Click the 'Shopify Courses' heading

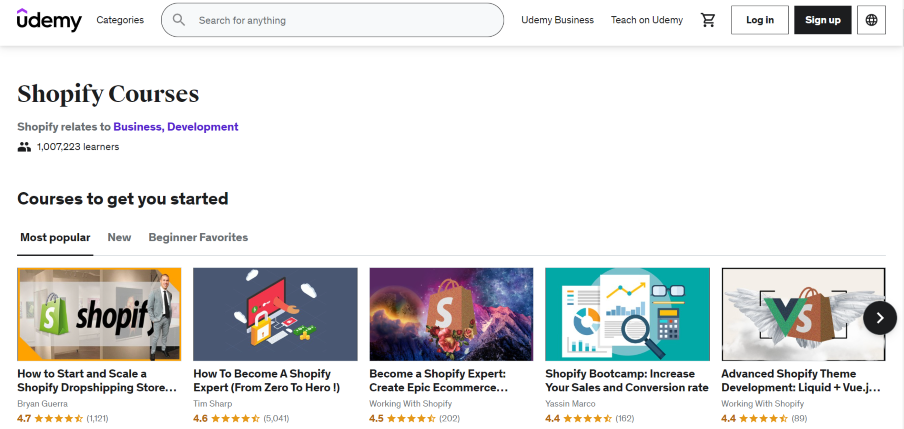click(108, 95)
